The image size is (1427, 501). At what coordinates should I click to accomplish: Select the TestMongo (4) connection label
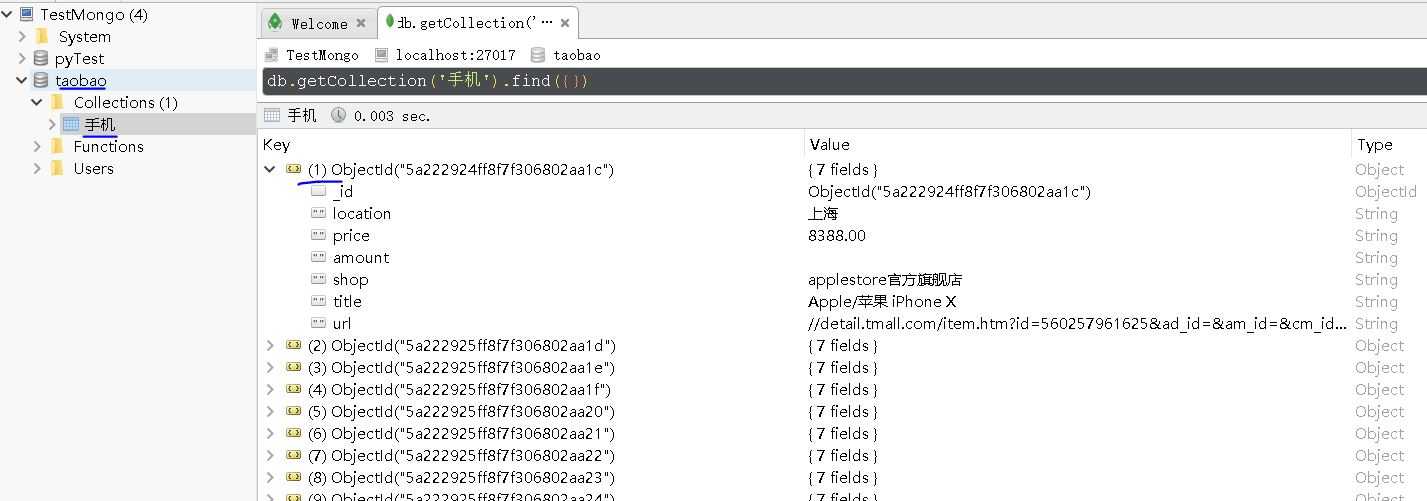[94, 15]
